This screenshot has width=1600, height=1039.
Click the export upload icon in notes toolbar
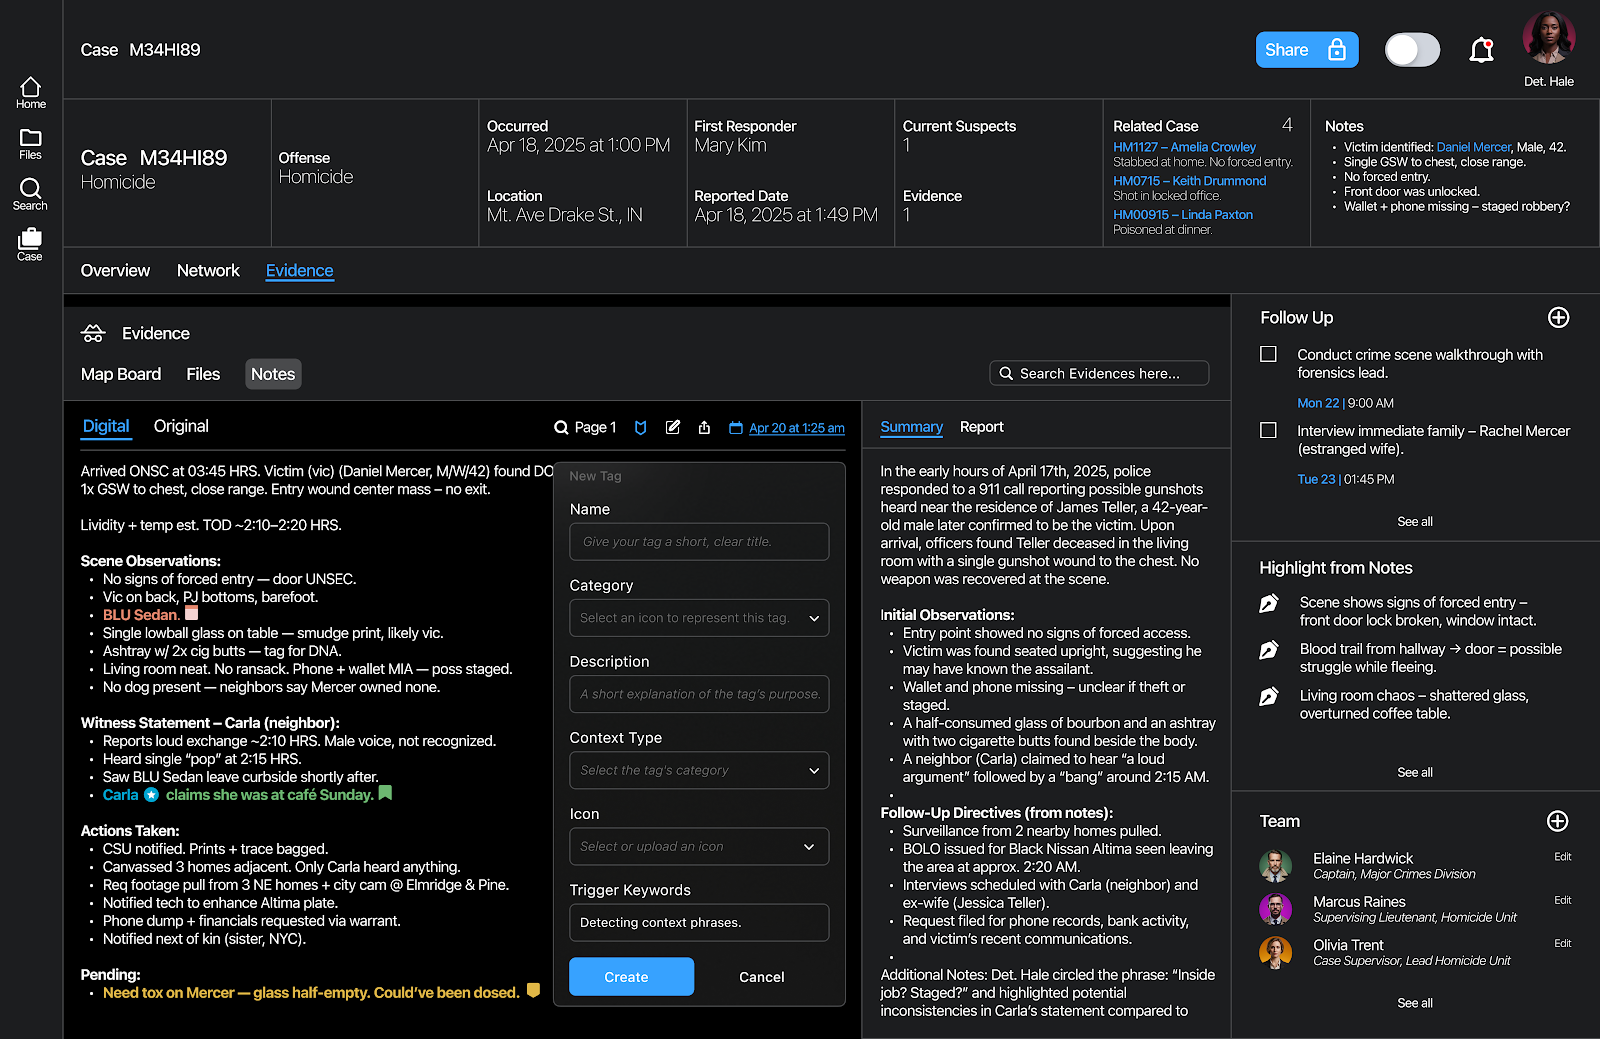[704, 427]
